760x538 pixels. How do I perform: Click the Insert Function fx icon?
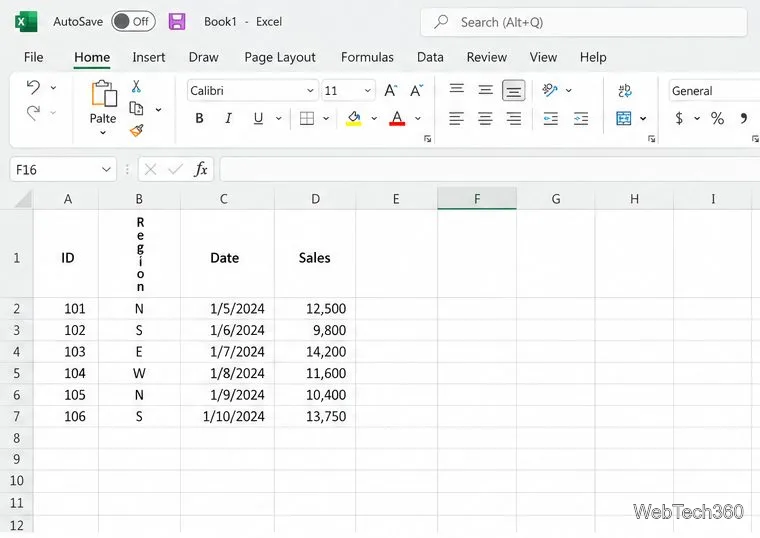(x=201, y=169)
